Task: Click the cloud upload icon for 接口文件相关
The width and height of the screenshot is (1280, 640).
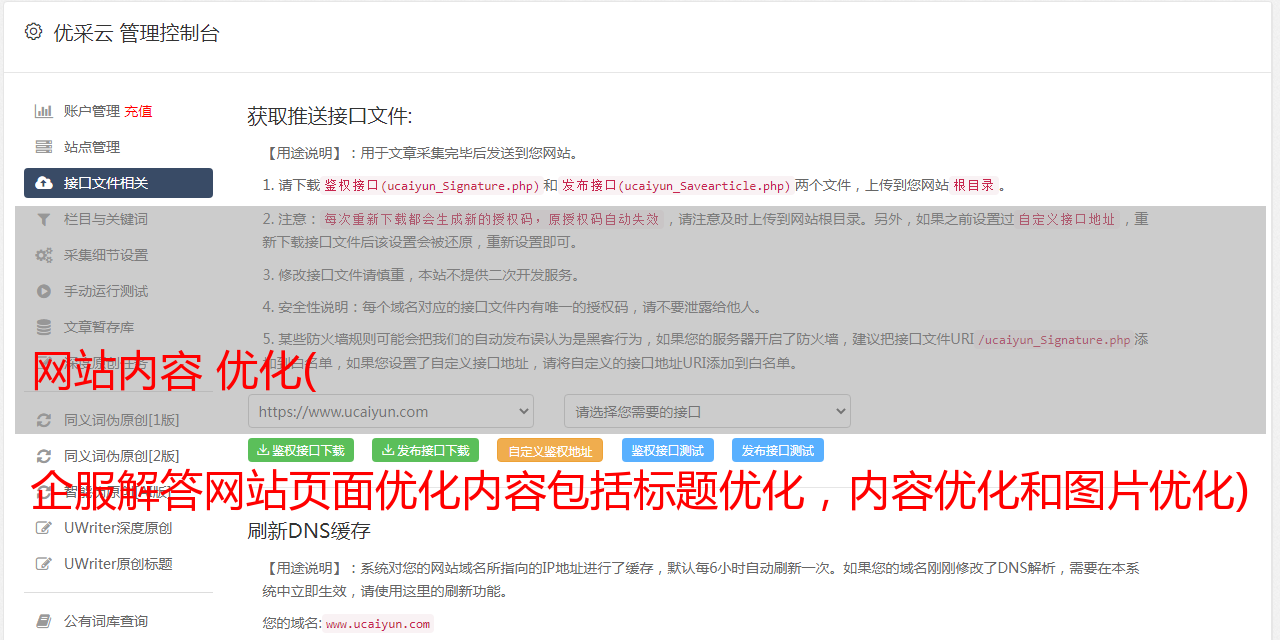Action: pos(44,183)
